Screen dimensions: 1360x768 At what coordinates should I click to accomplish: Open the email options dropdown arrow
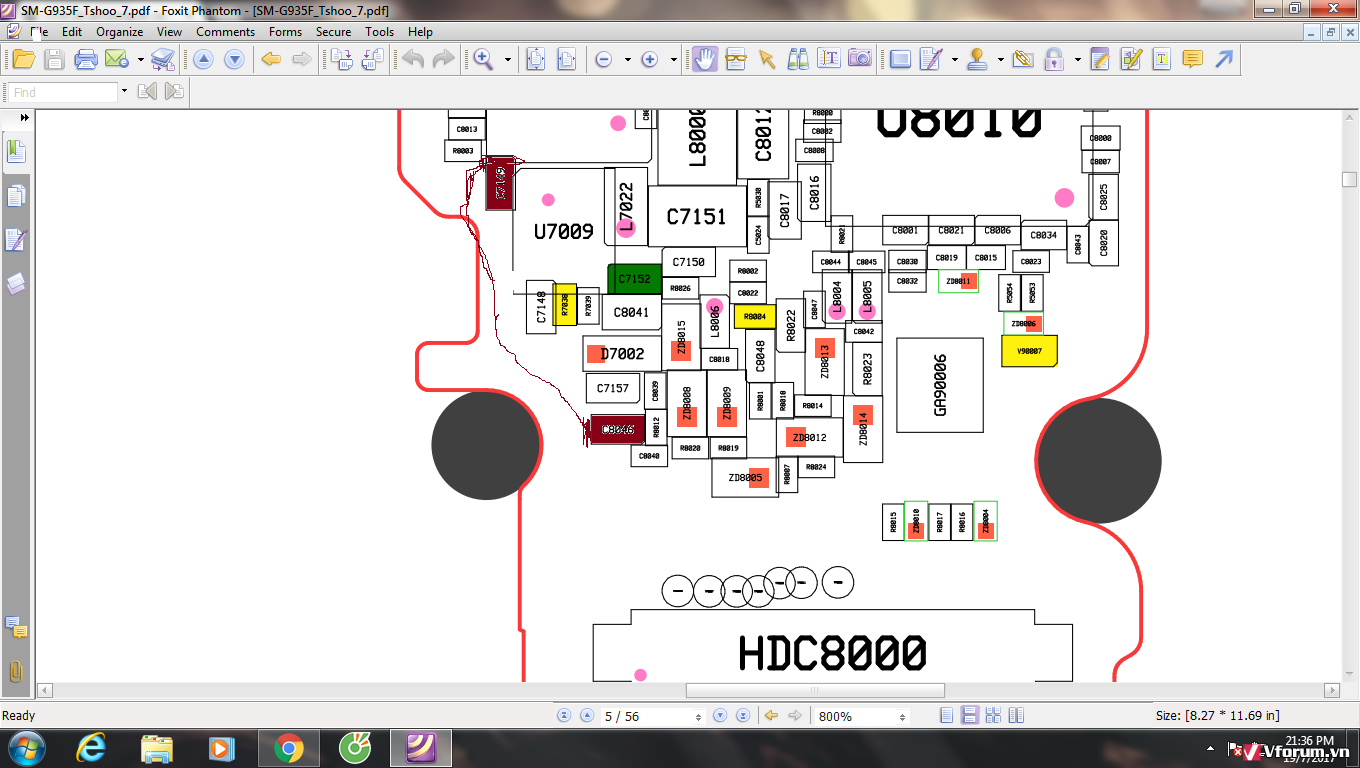pyautogui.click(x=141, y=60)
